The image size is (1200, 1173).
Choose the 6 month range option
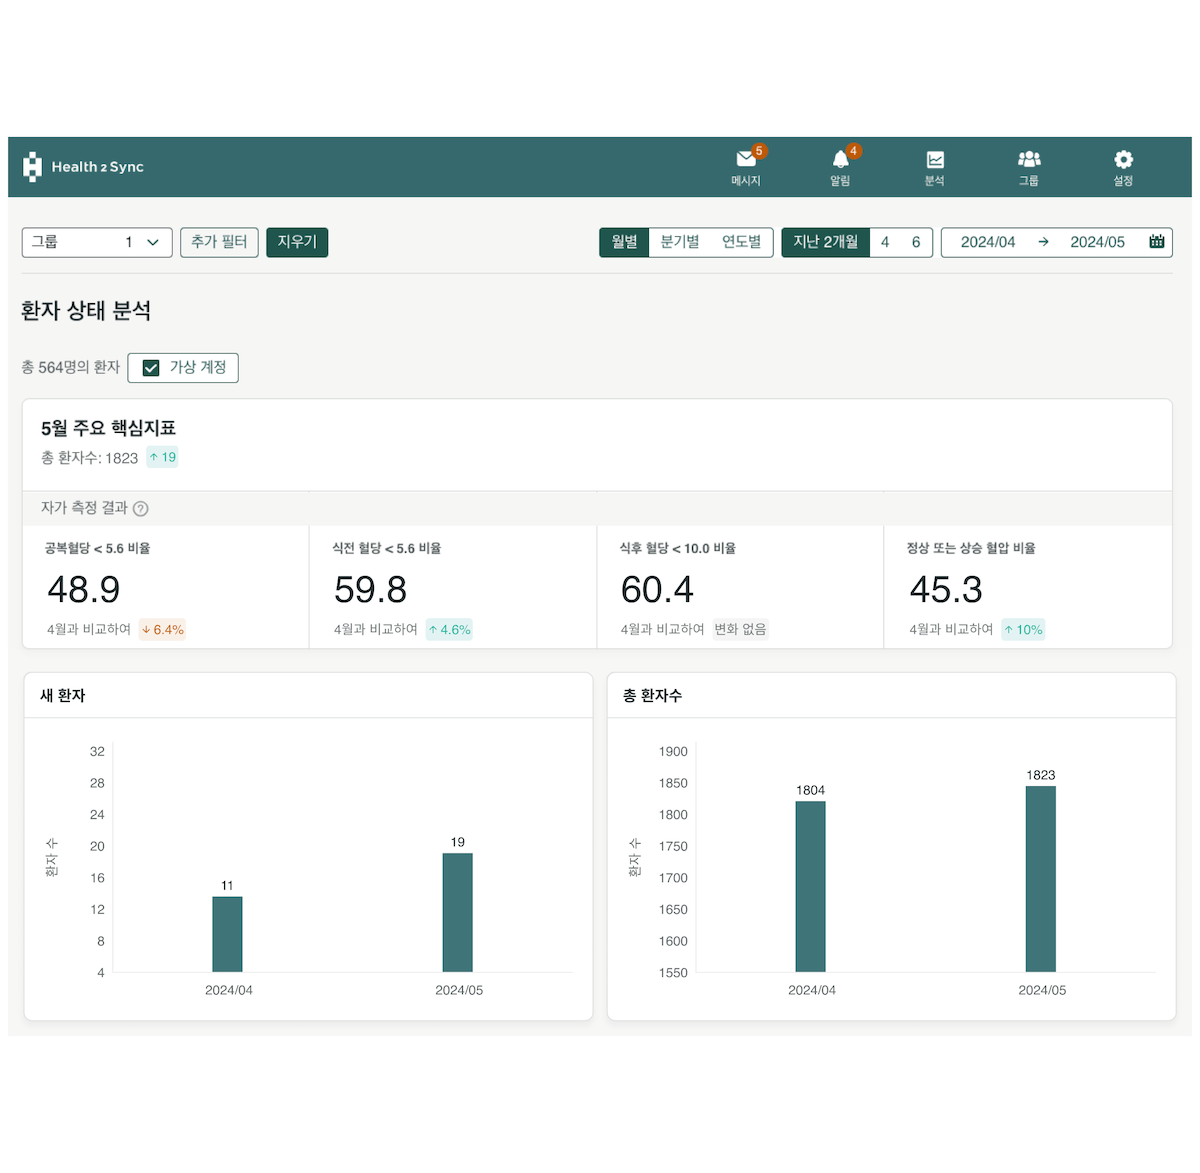click(915, 242)
